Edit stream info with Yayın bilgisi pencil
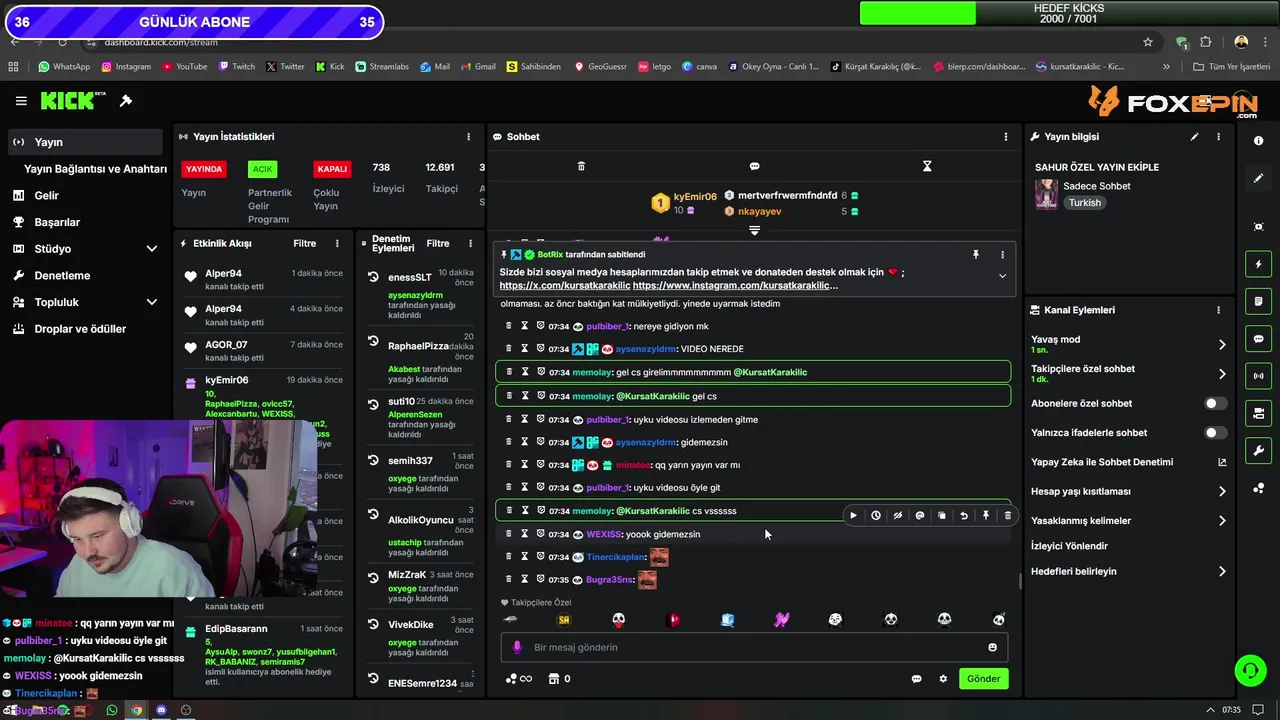The image size is (1280, 720). 1194,137
